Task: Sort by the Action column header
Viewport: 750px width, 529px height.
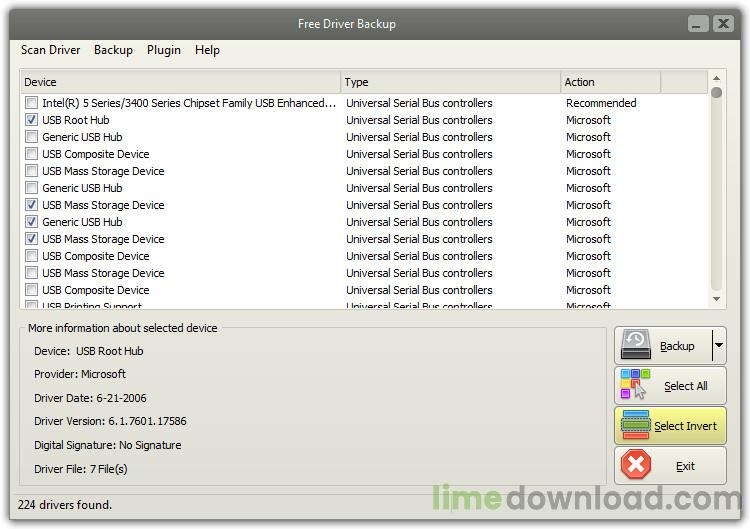Action: [610, 82]
